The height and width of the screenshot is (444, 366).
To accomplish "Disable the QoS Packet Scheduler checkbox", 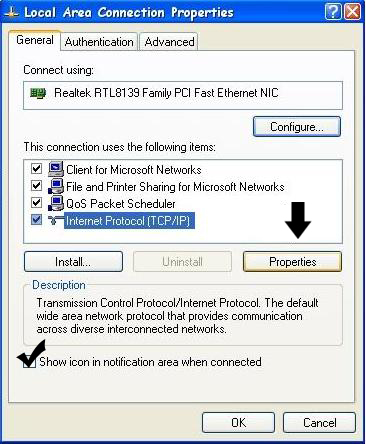I will pyautogui.click(x=36, y=202).
